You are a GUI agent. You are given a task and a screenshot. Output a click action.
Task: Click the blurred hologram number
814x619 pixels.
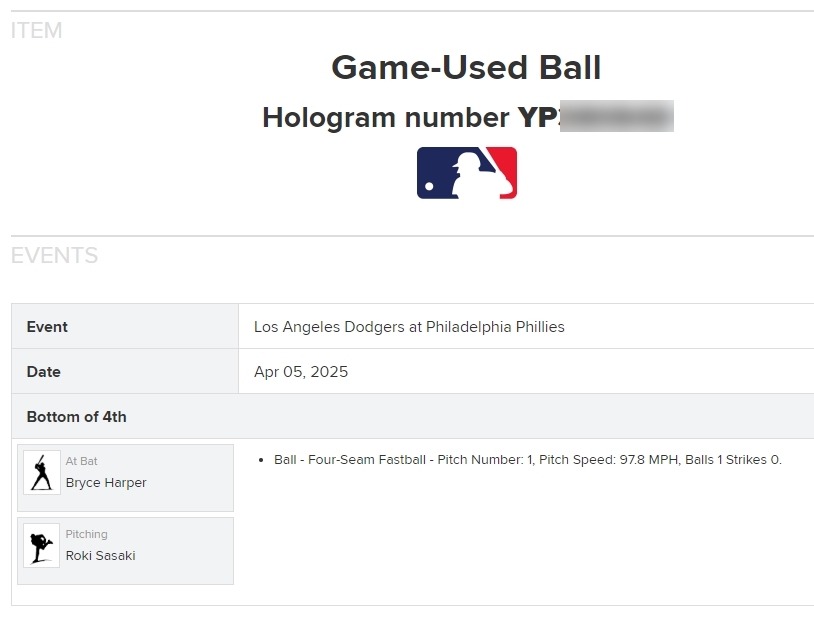[616, 118]
